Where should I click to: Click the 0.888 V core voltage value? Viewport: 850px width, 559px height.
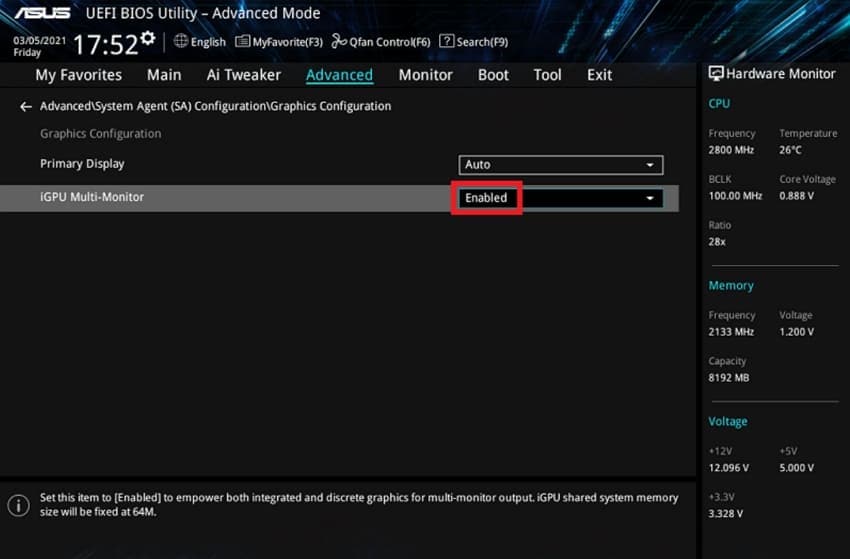pos(796,196)
